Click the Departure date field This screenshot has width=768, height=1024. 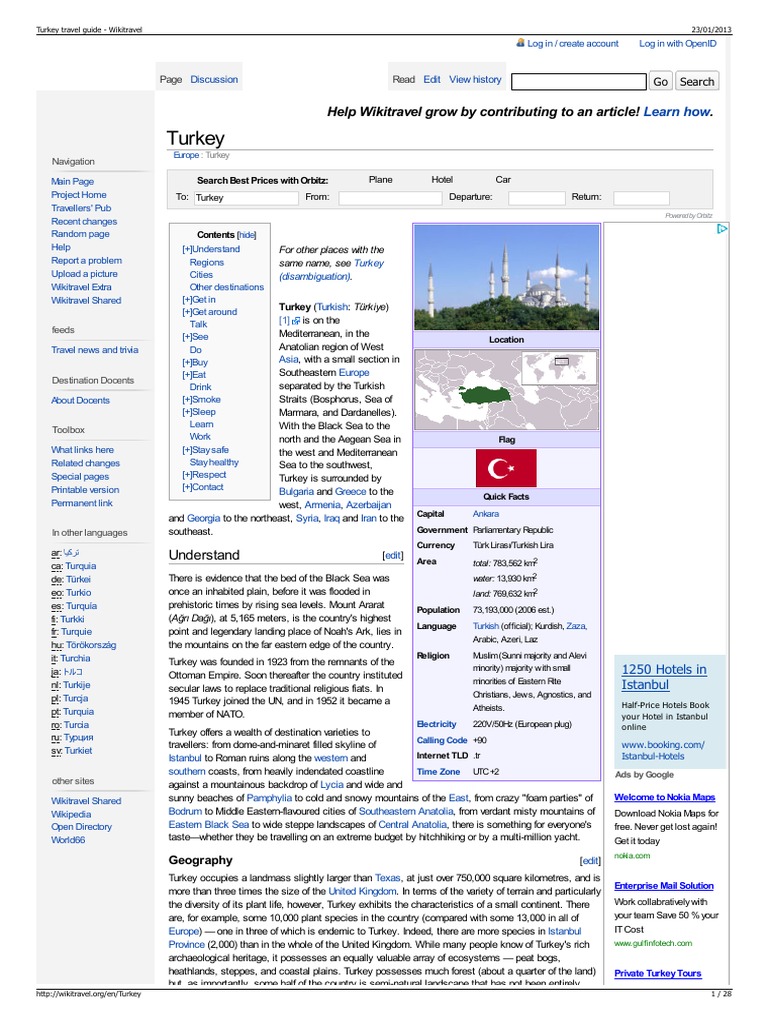coord(537,198)
